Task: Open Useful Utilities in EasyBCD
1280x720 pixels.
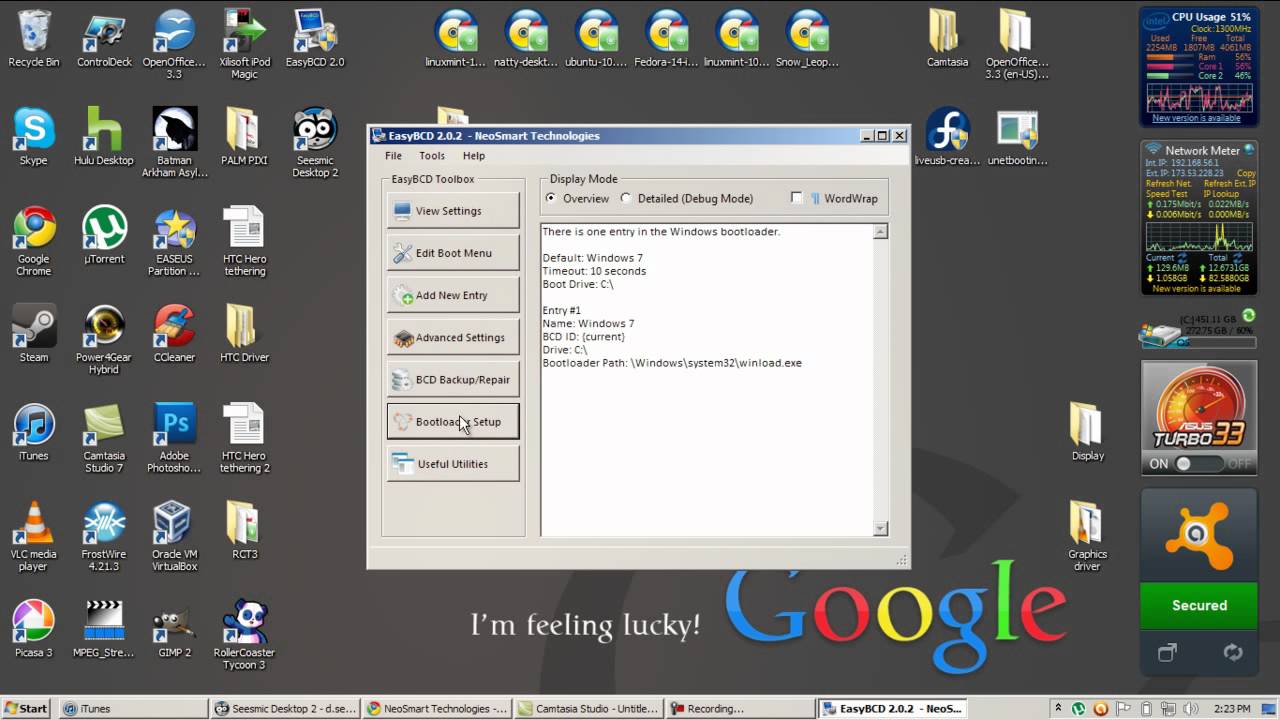Action: [x=453, y=464]
